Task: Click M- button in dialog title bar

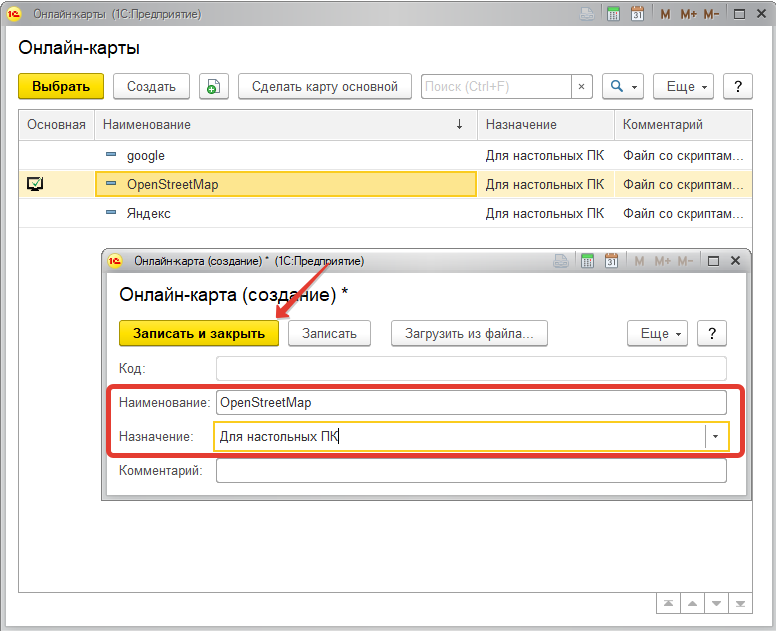Action: pyautogui.click(x=685, y=261)
